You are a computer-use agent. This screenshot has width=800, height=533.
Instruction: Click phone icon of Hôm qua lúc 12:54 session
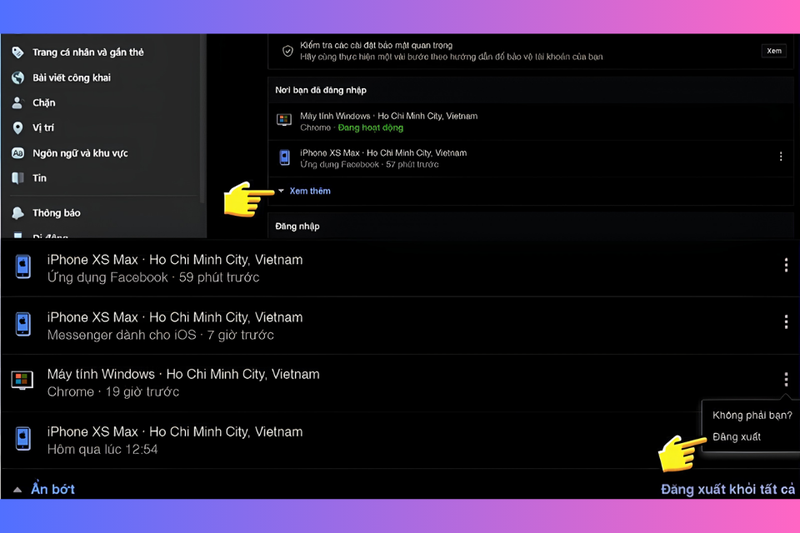[x=23, y=439]
